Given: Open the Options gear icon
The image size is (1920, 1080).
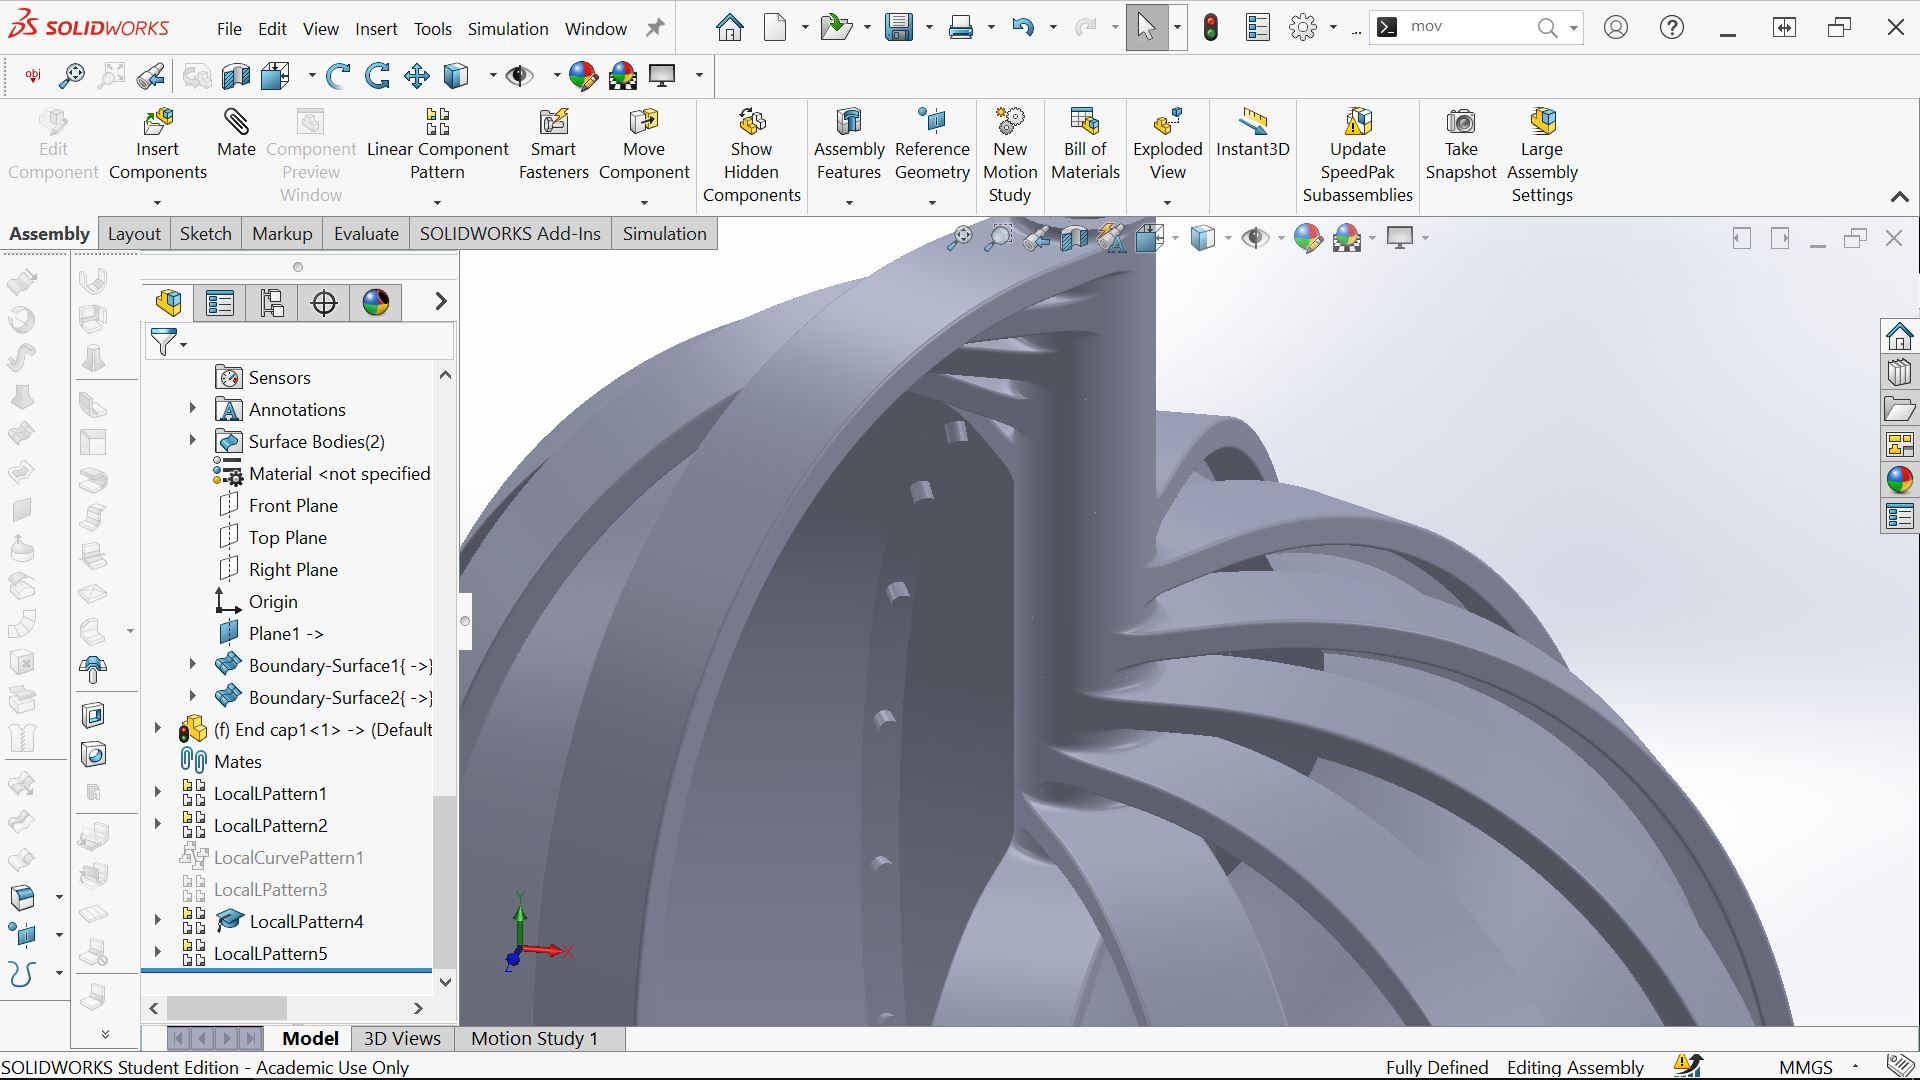Looking at the screenshot, I should click(1303, 28).
